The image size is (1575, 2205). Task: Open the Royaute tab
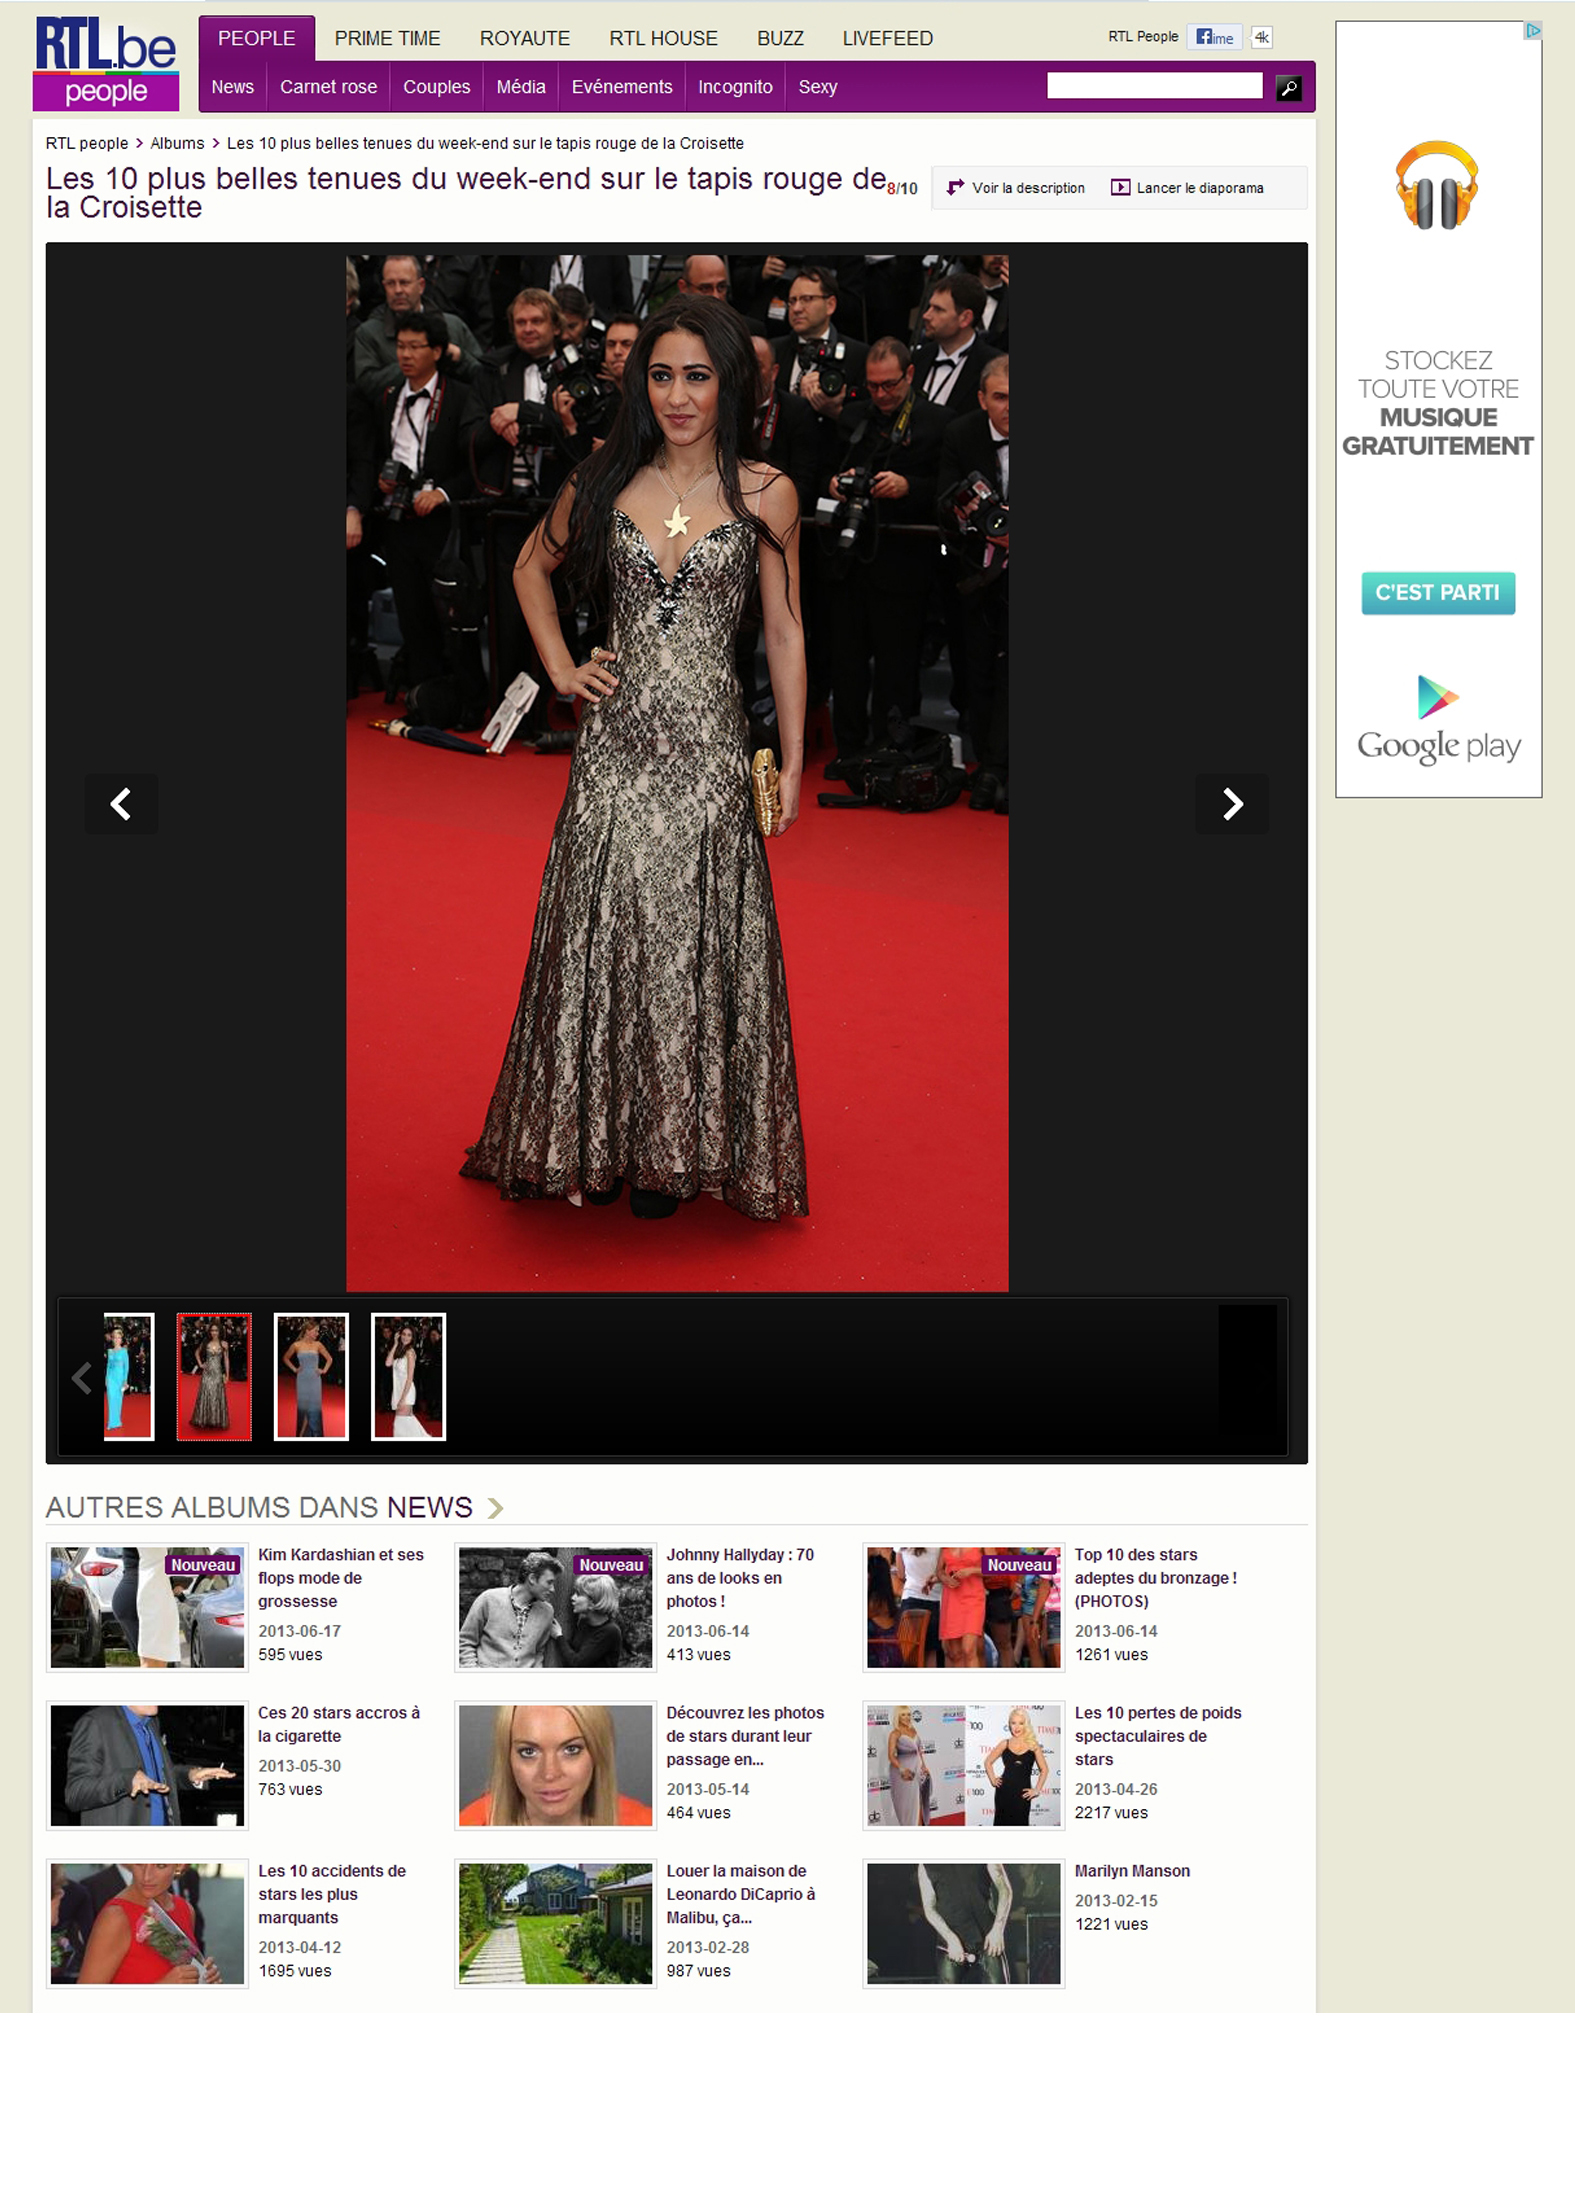[x=524, y=39]
